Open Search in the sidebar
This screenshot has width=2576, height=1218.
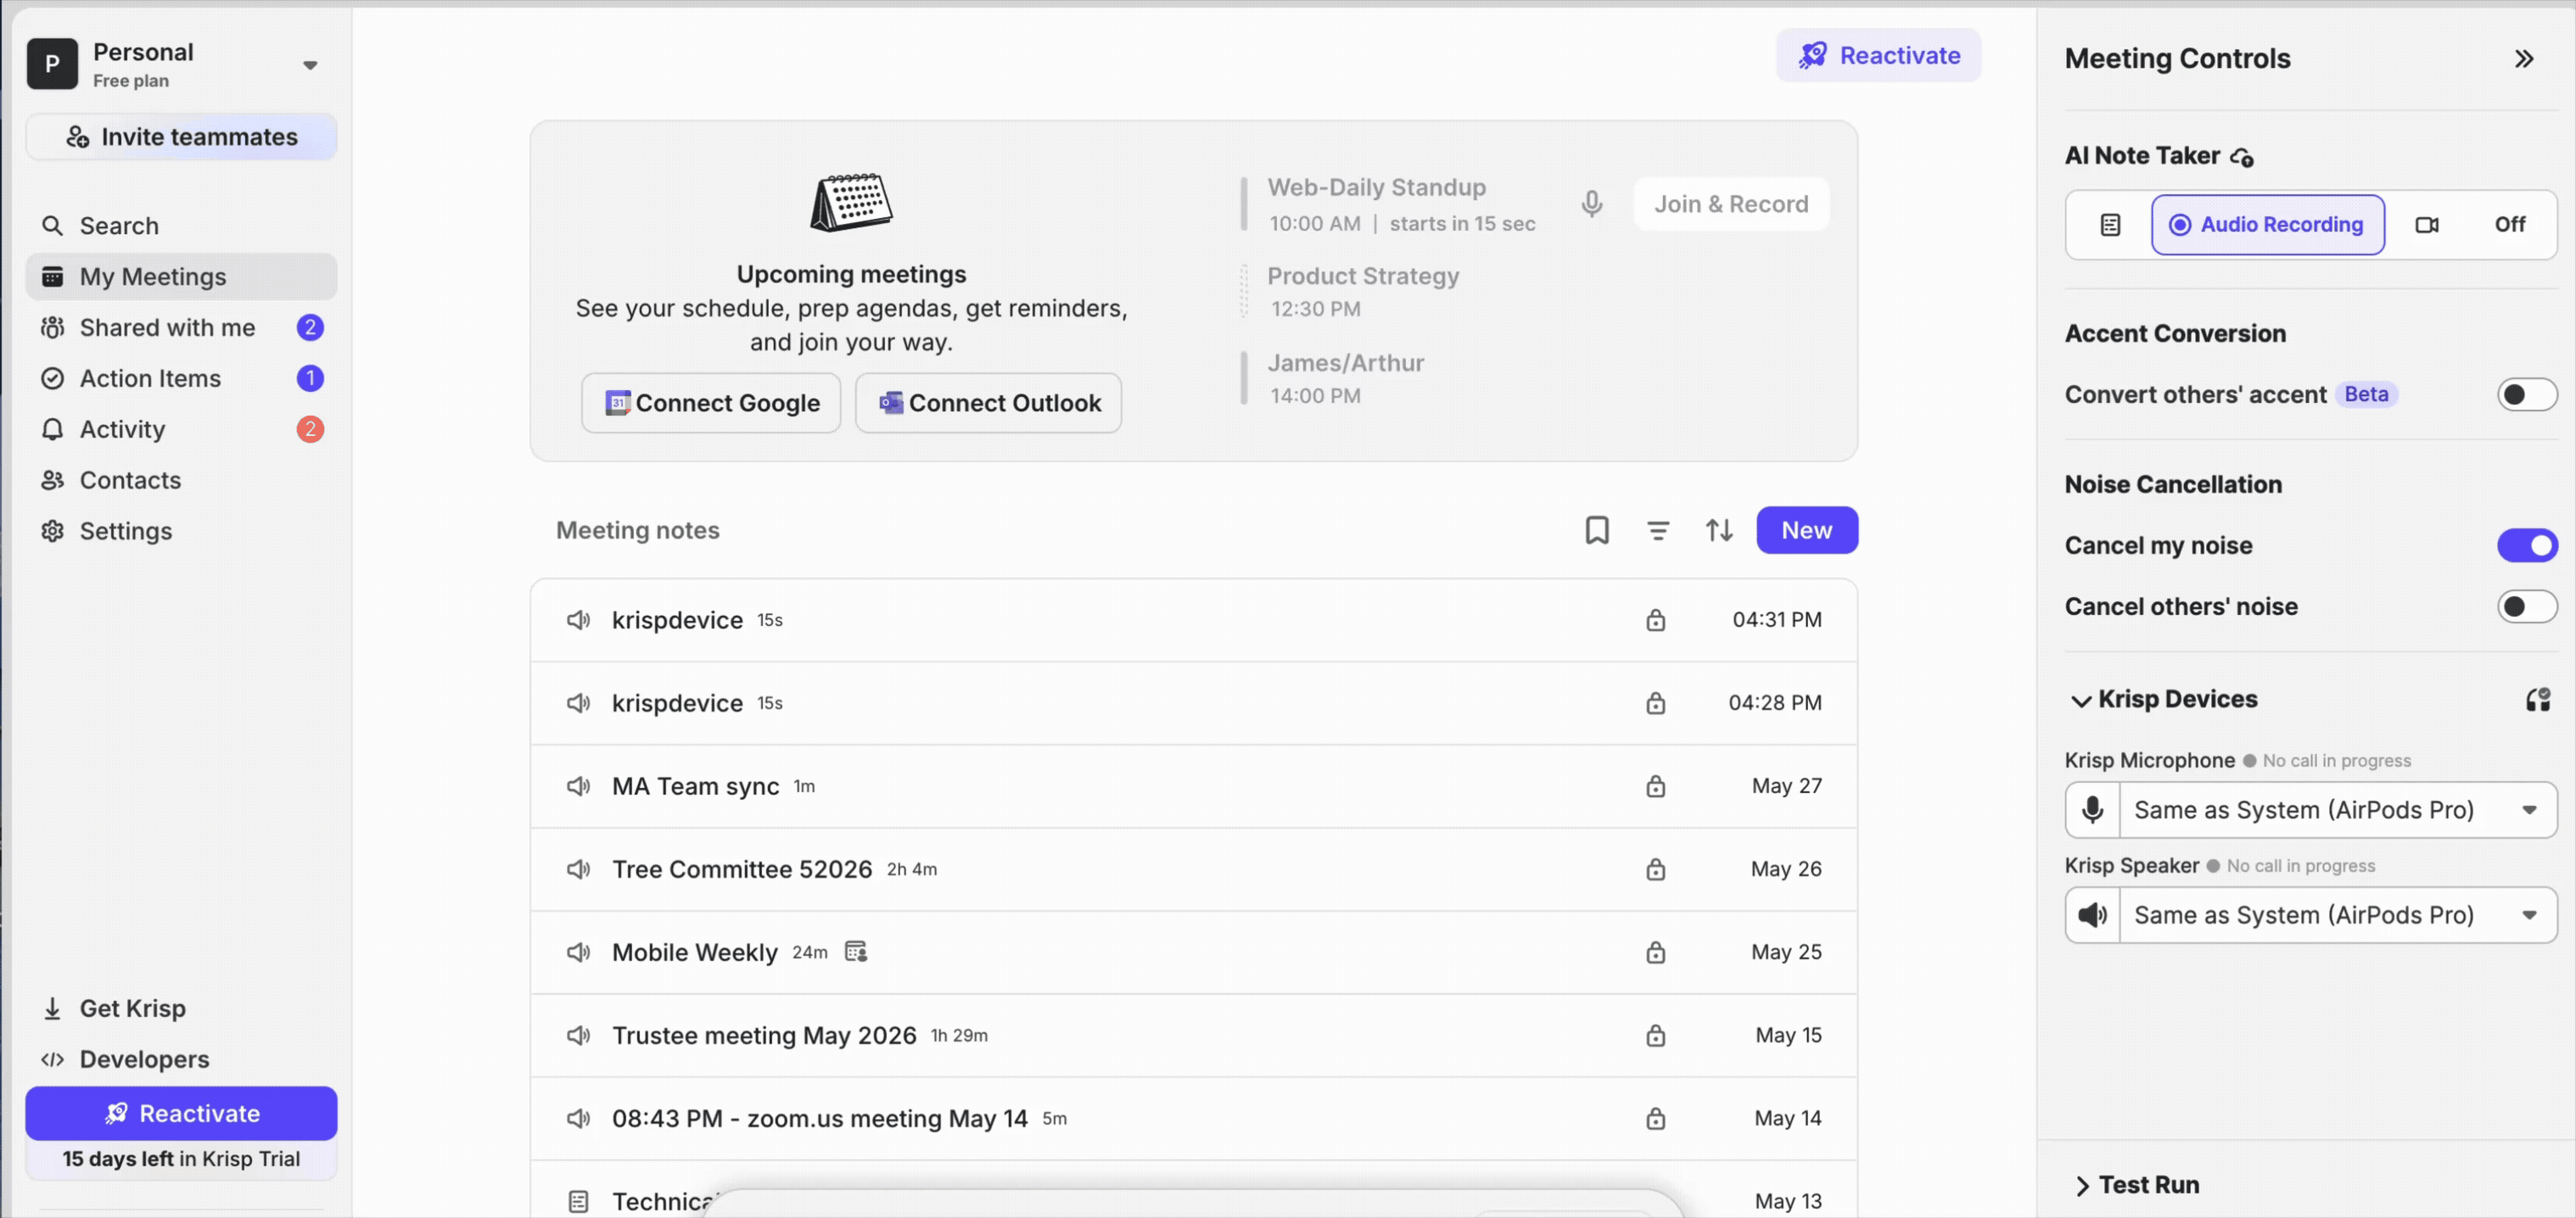[x=181, y=226]
